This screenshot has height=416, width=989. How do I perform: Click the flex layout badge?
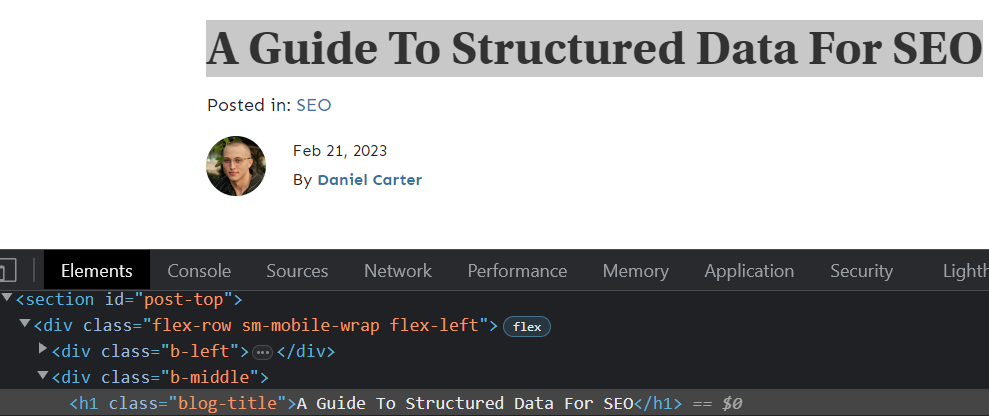(527, 326)
